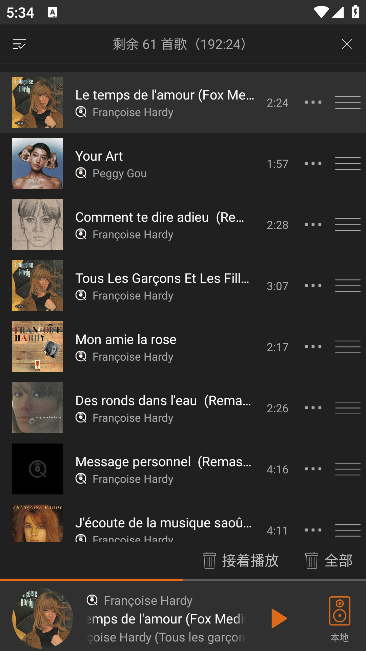This screenshot has width=366, height=651.
Task: Close the play queue panel
Action: click(346, 44)
